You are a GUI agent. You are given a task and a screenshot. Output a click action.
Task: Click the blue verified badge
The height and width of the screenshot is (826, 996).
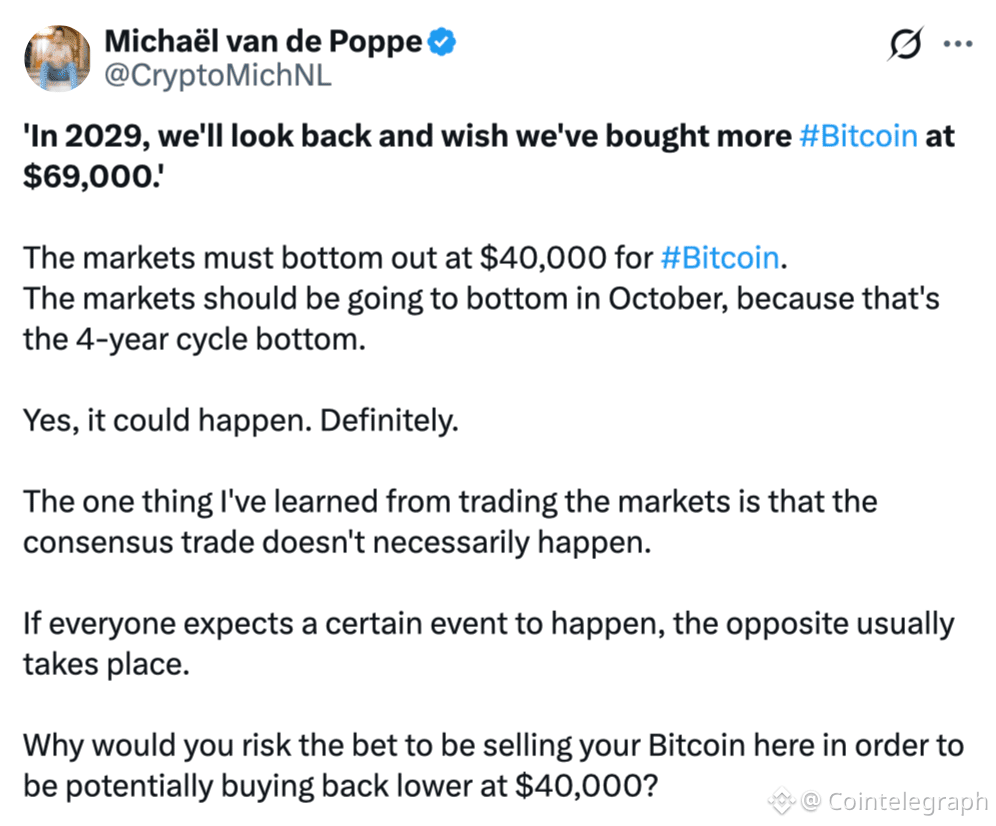(x=441, y=42)
